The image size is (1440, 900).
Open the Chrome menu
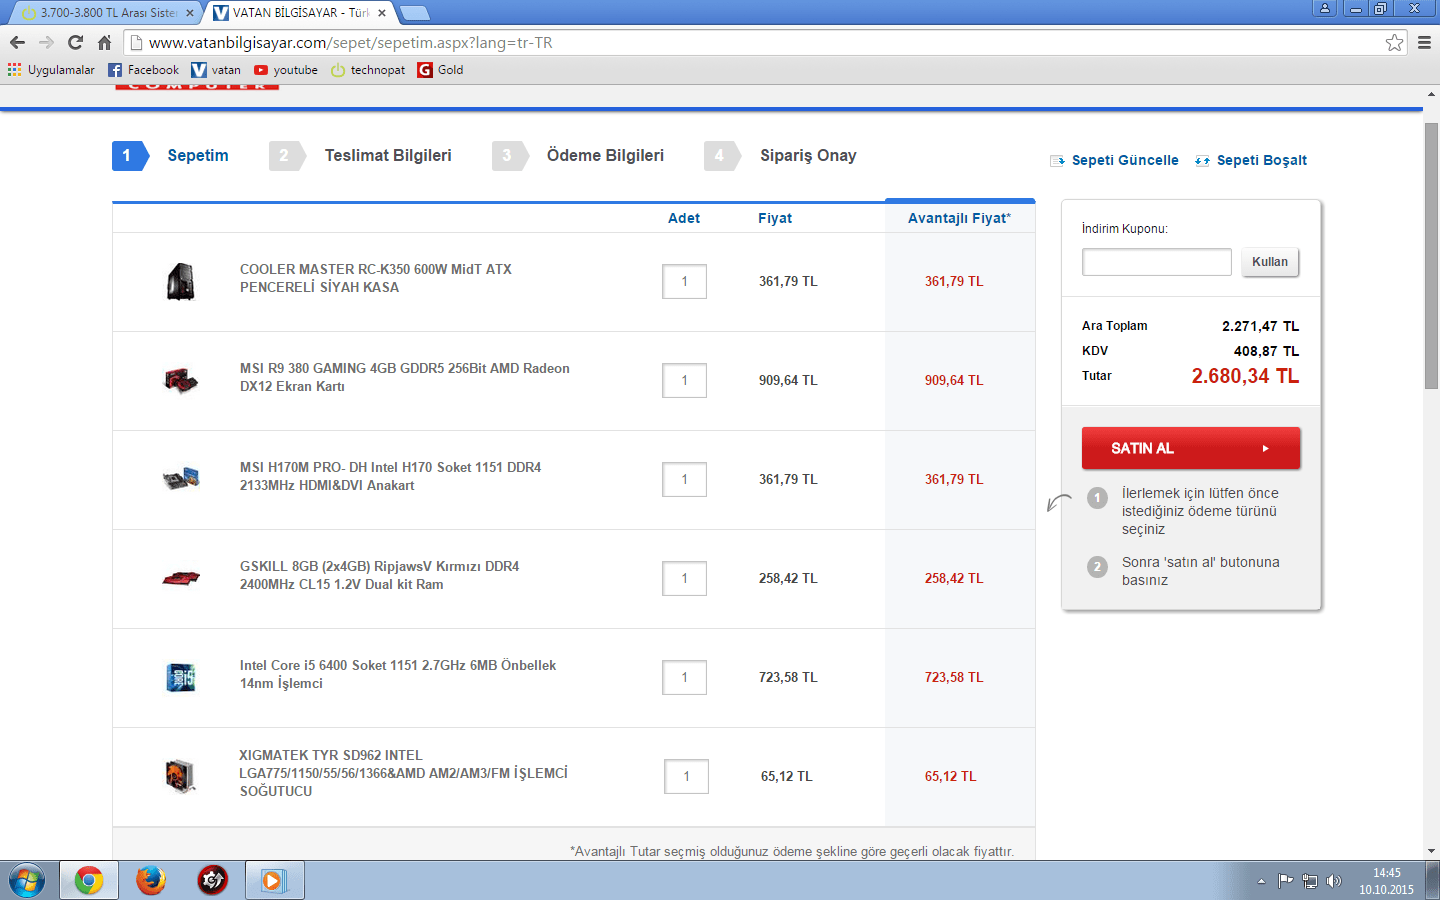click(1424, 42)
